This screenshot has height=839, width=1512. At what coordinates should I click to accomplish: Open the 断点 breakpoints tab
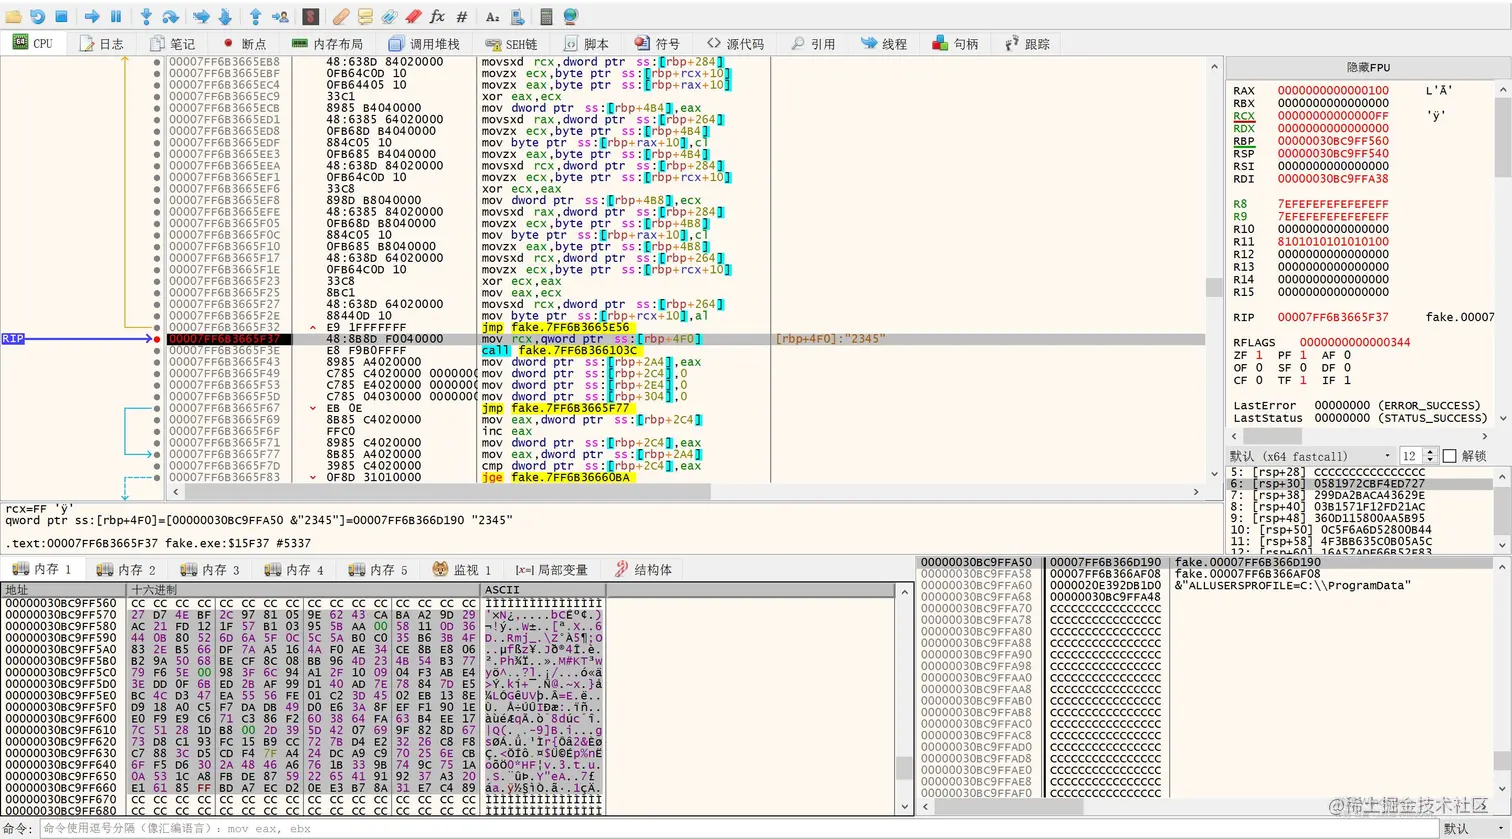244,43
